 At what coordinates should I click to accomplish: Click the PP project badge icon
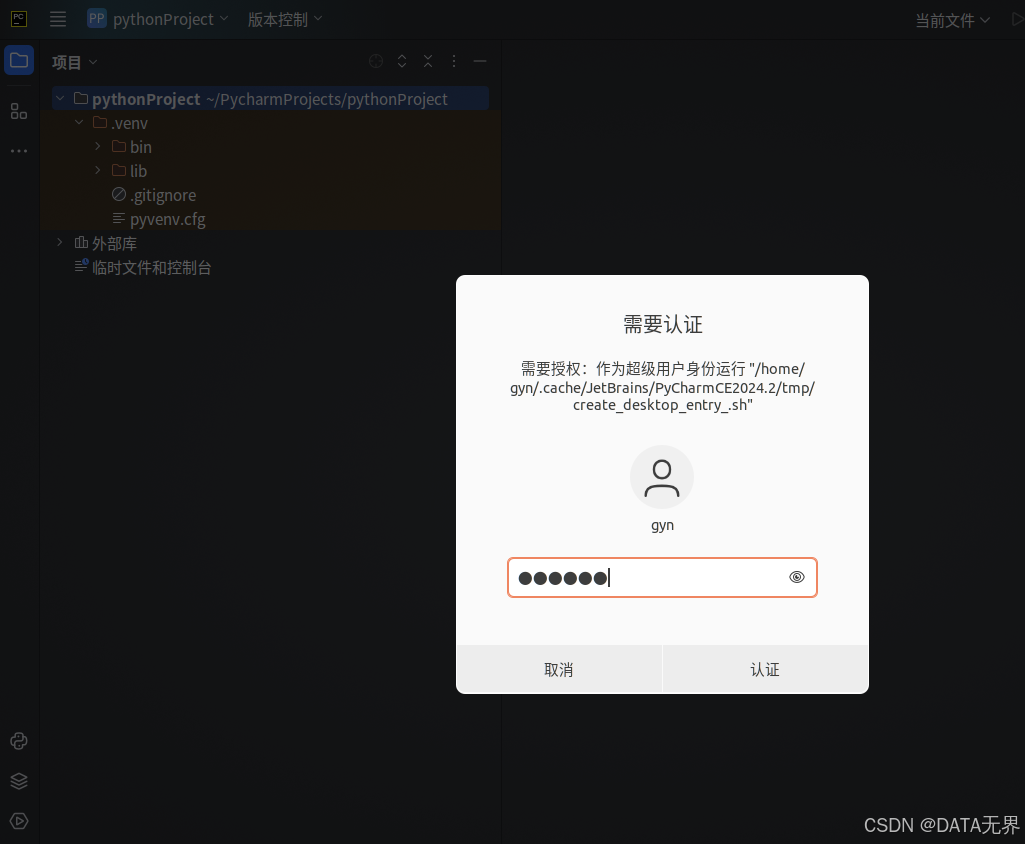97,18
